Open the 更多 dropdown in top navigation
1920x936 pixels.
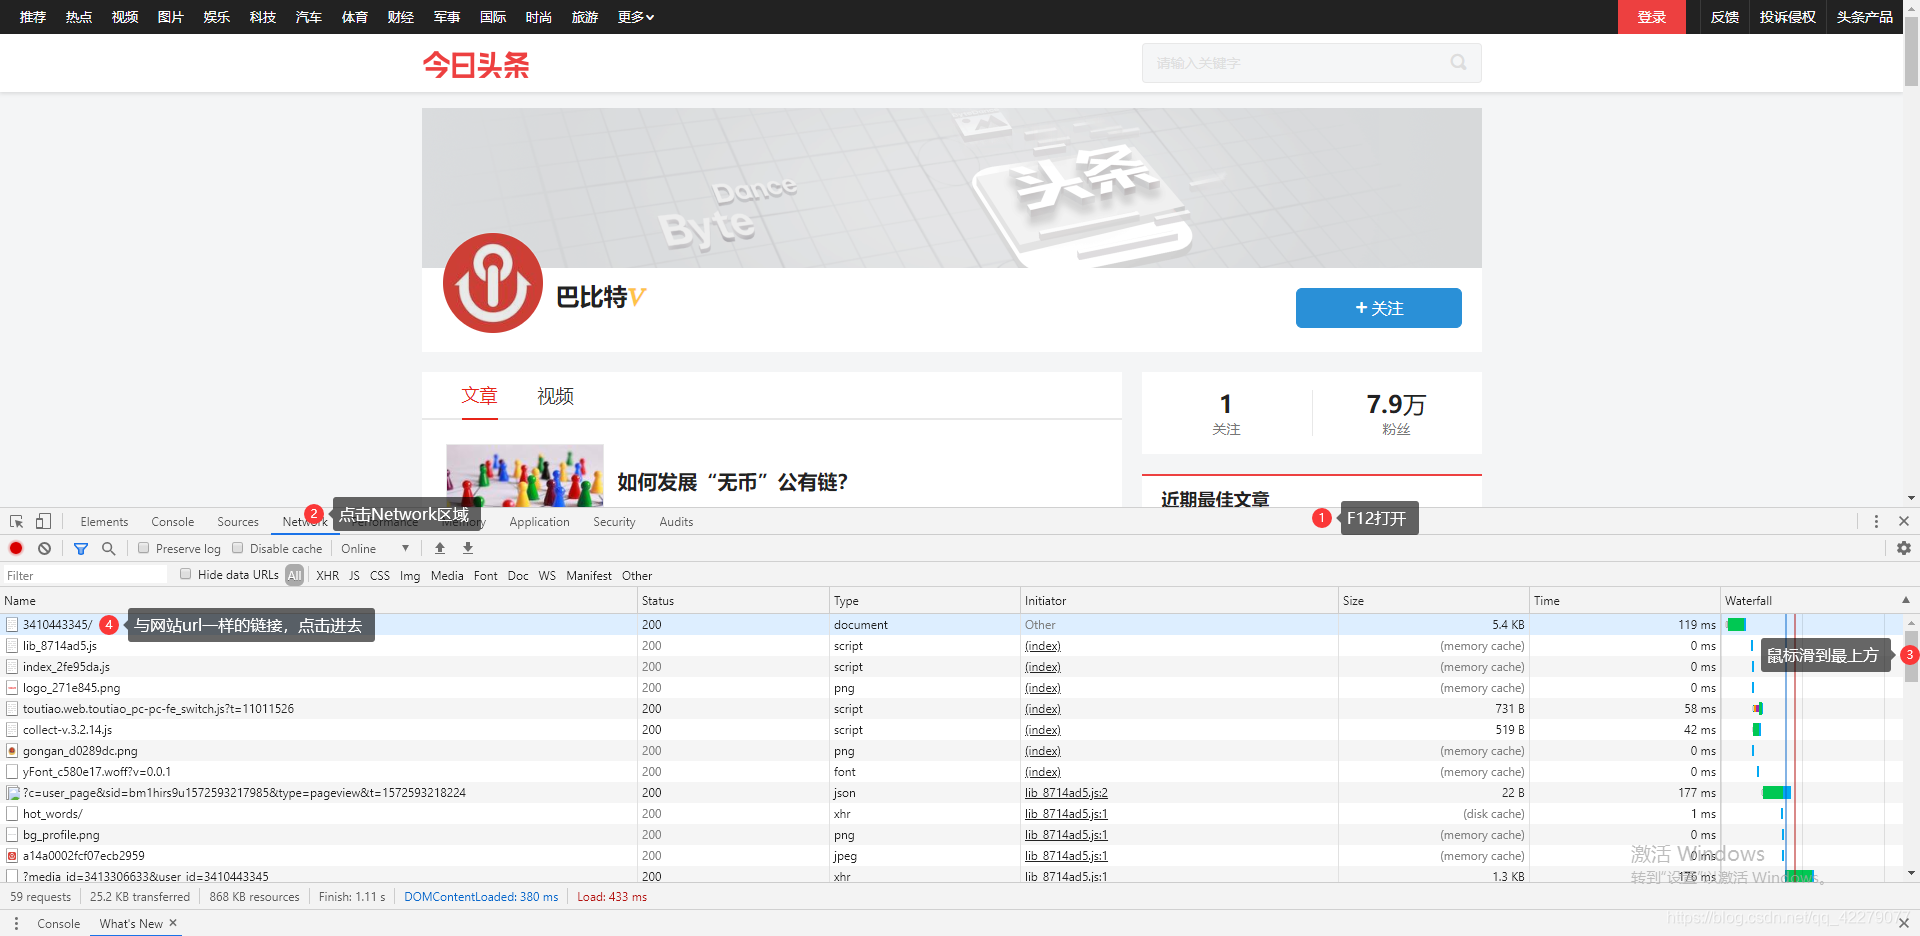(x=636, y=17)
